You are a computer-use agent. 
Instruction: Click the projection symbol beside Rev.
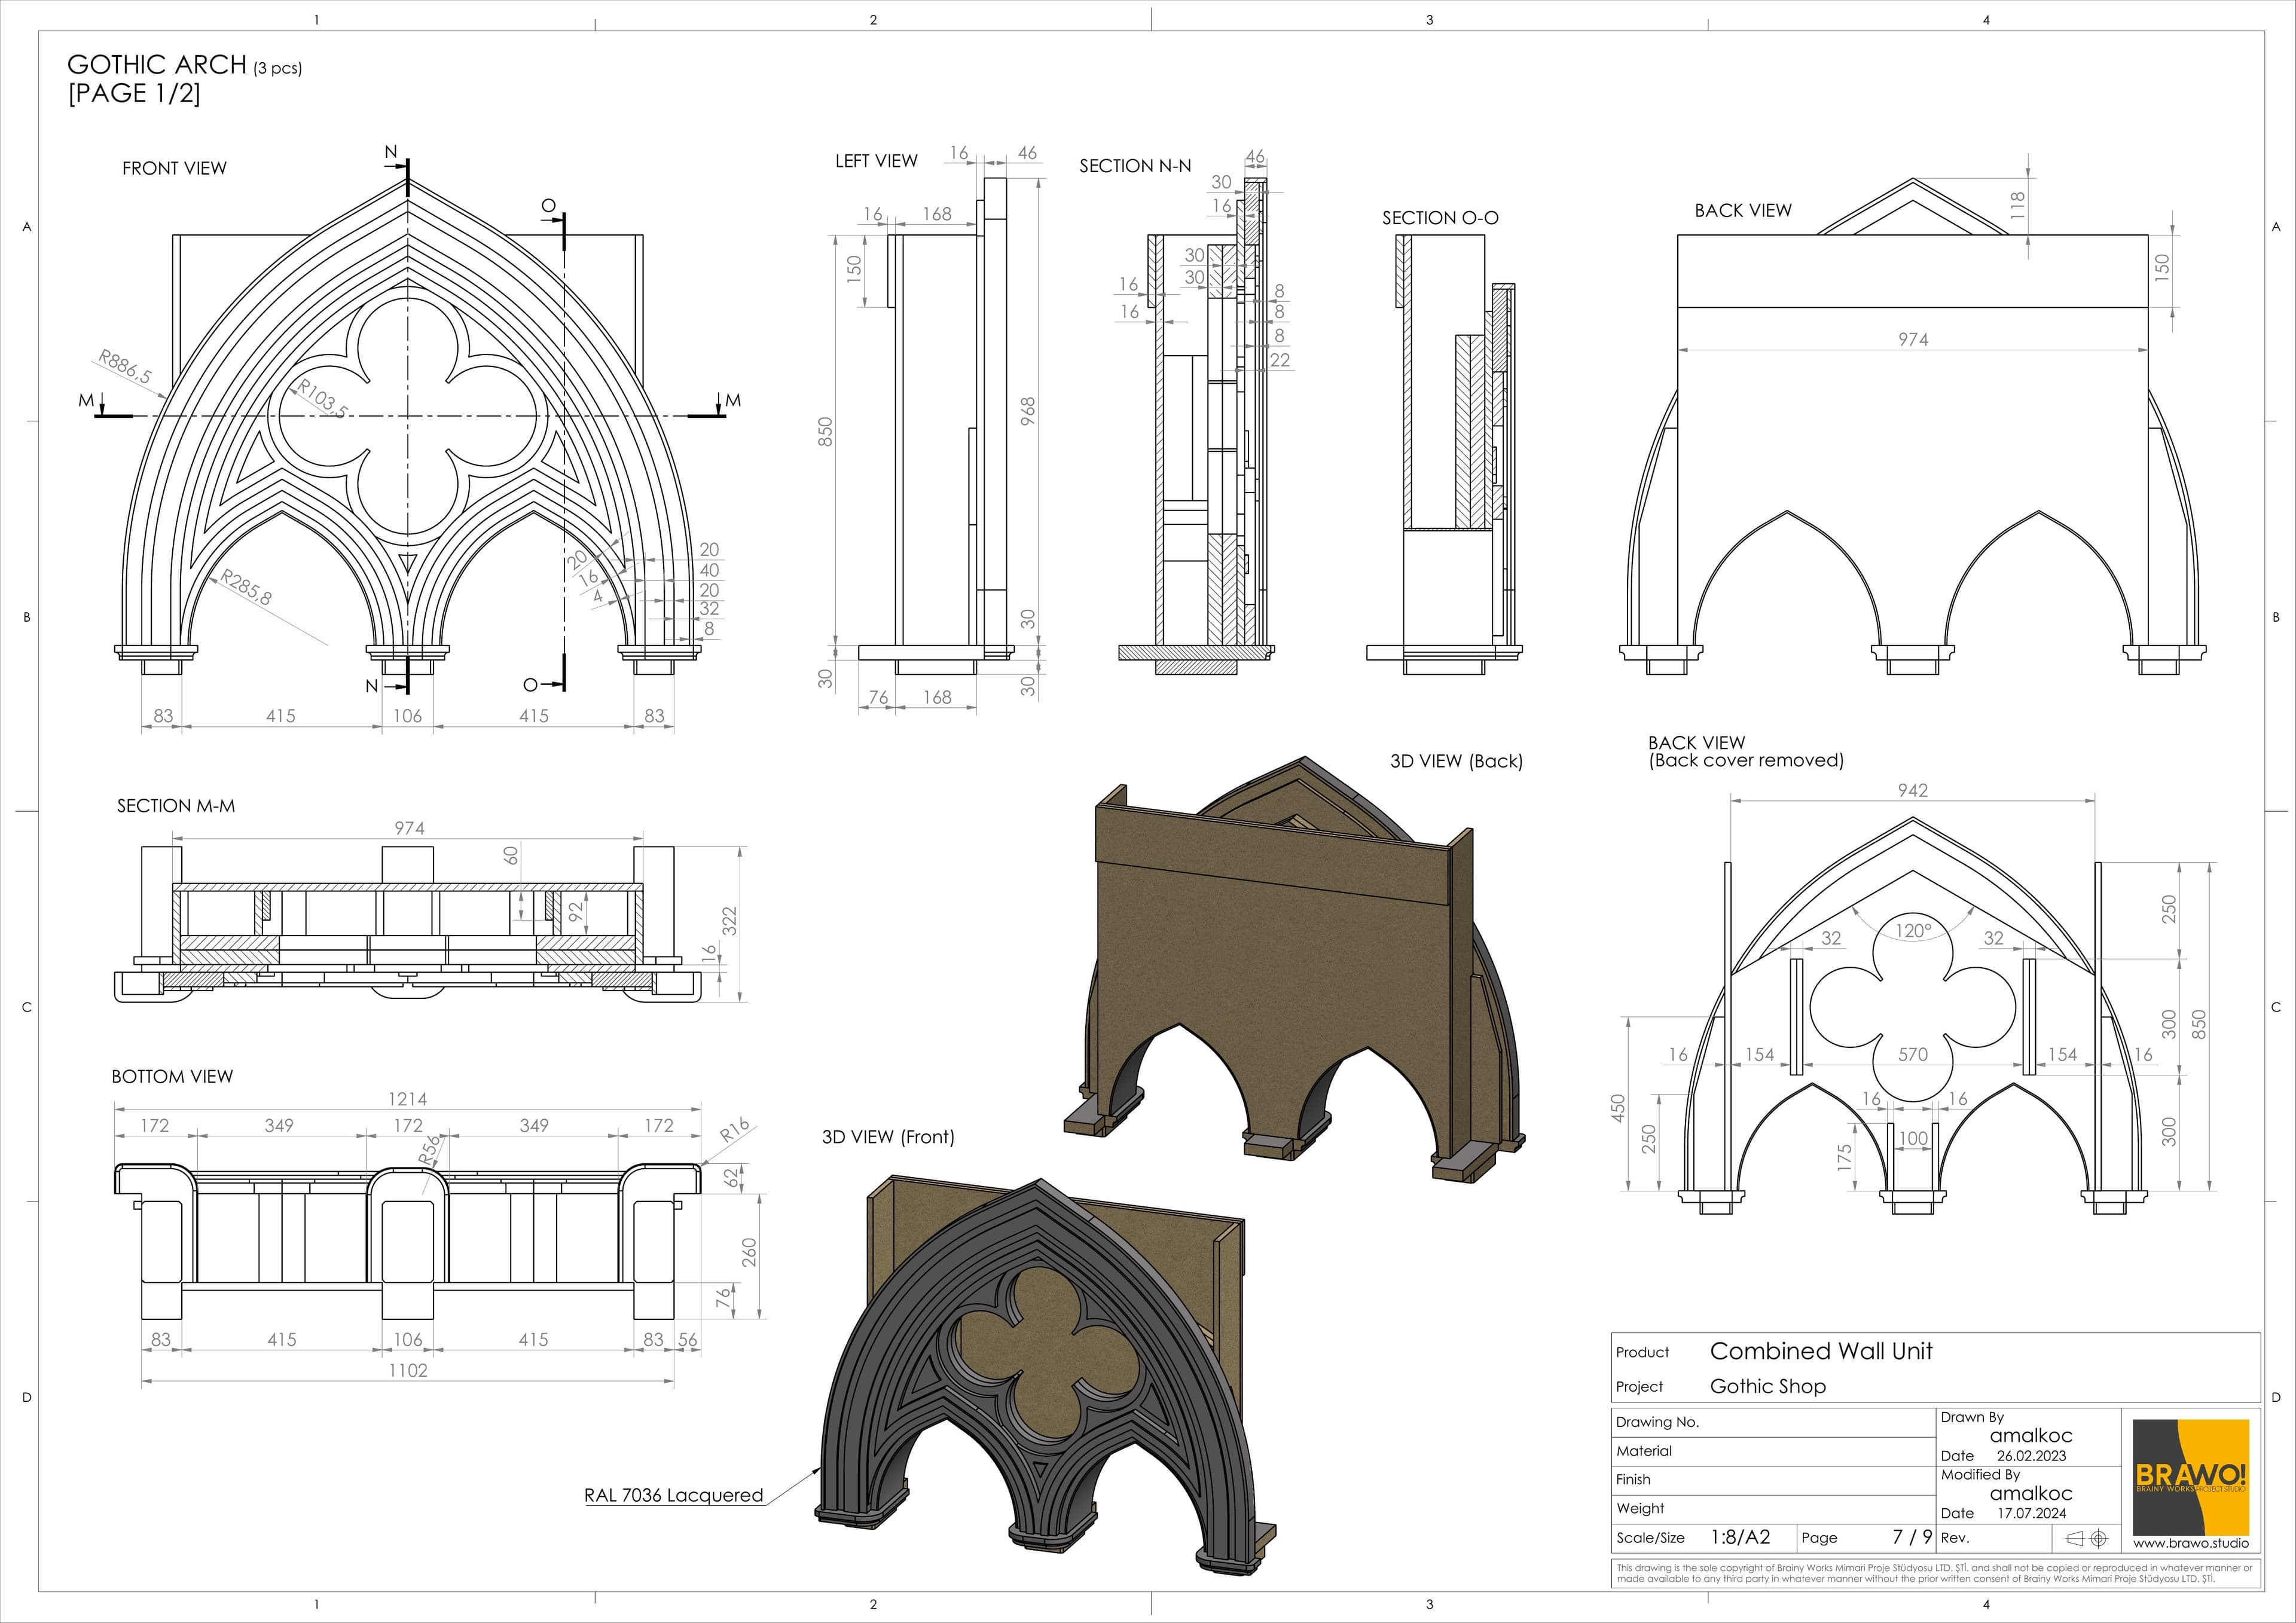click(x=2087, y=1538)
